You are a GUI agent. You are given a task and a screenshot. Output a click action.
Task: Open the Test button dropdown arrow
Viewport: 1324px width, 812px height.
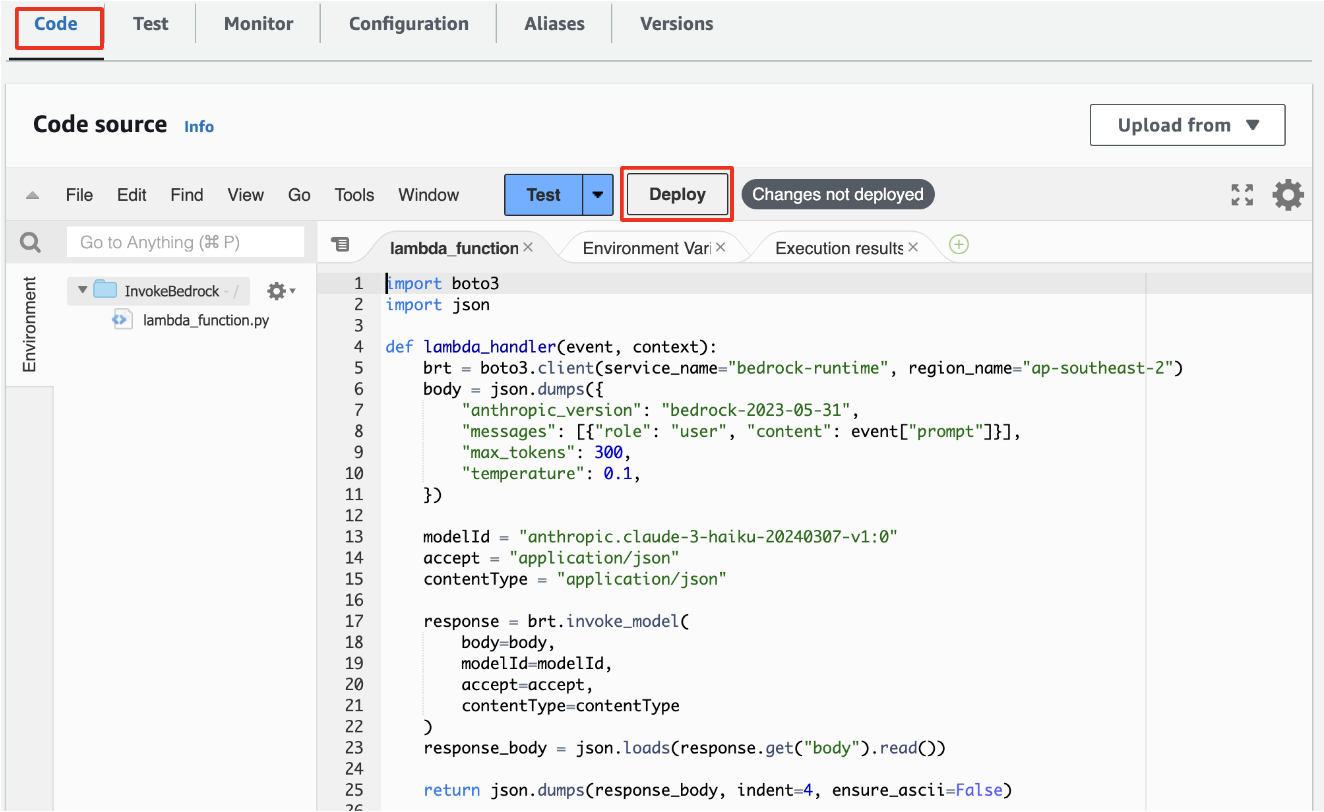pos(596,194)
